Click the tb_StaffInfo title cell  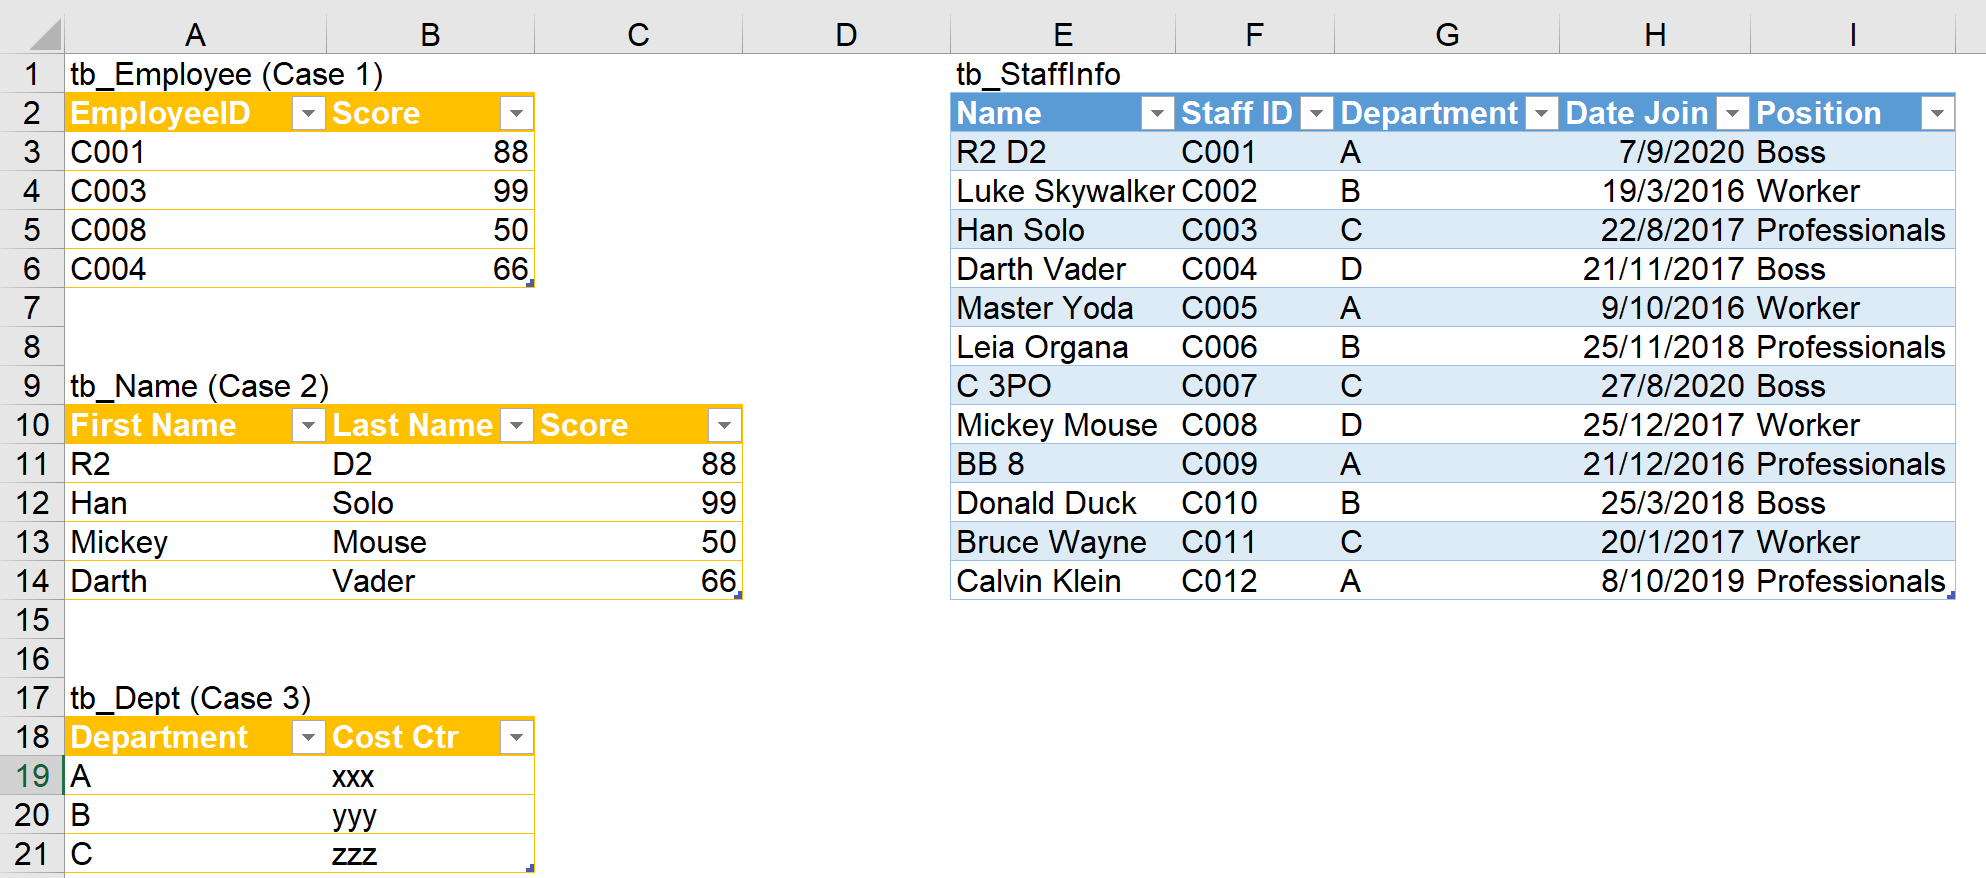click(1038, 74)
